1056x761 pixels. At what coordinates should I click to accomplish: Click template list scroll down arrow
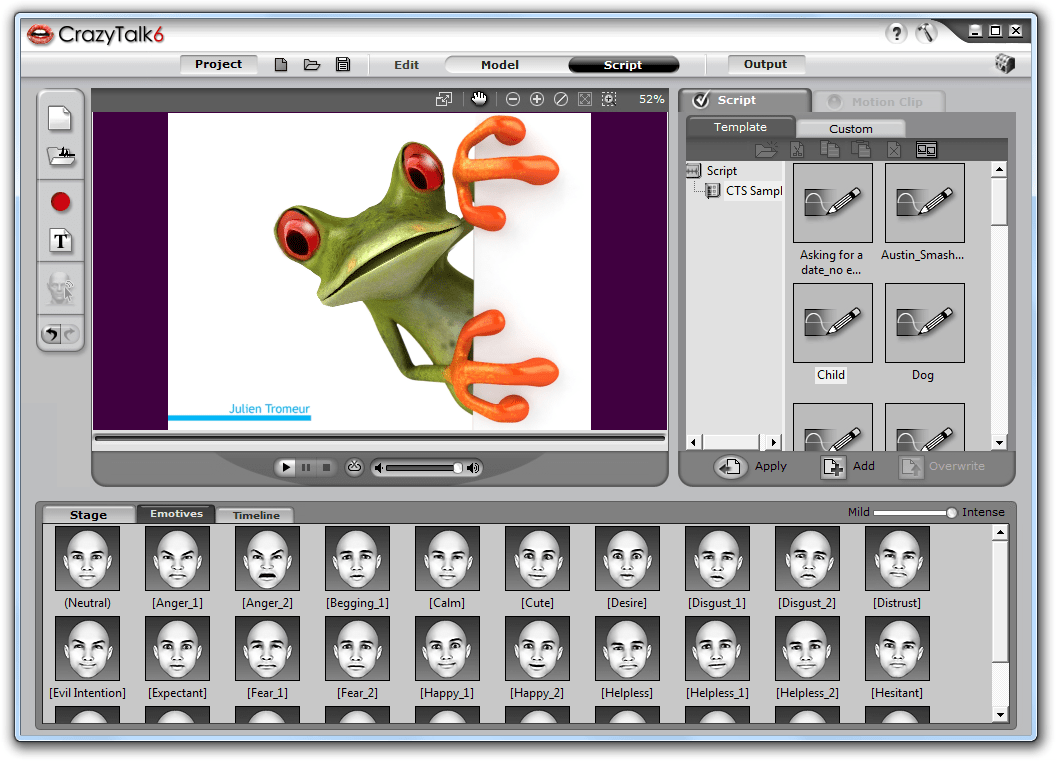point(999,442)
